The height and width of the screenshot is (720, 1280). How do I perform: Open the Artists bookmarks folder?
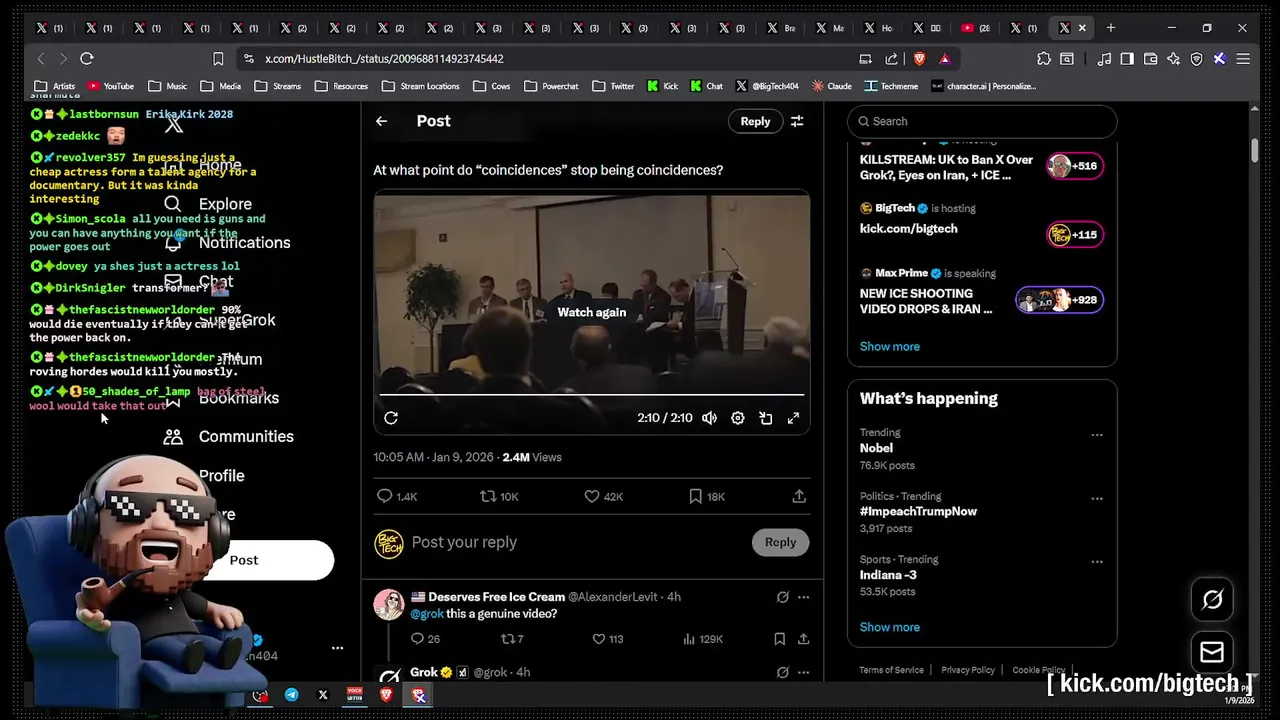(55, 86)
